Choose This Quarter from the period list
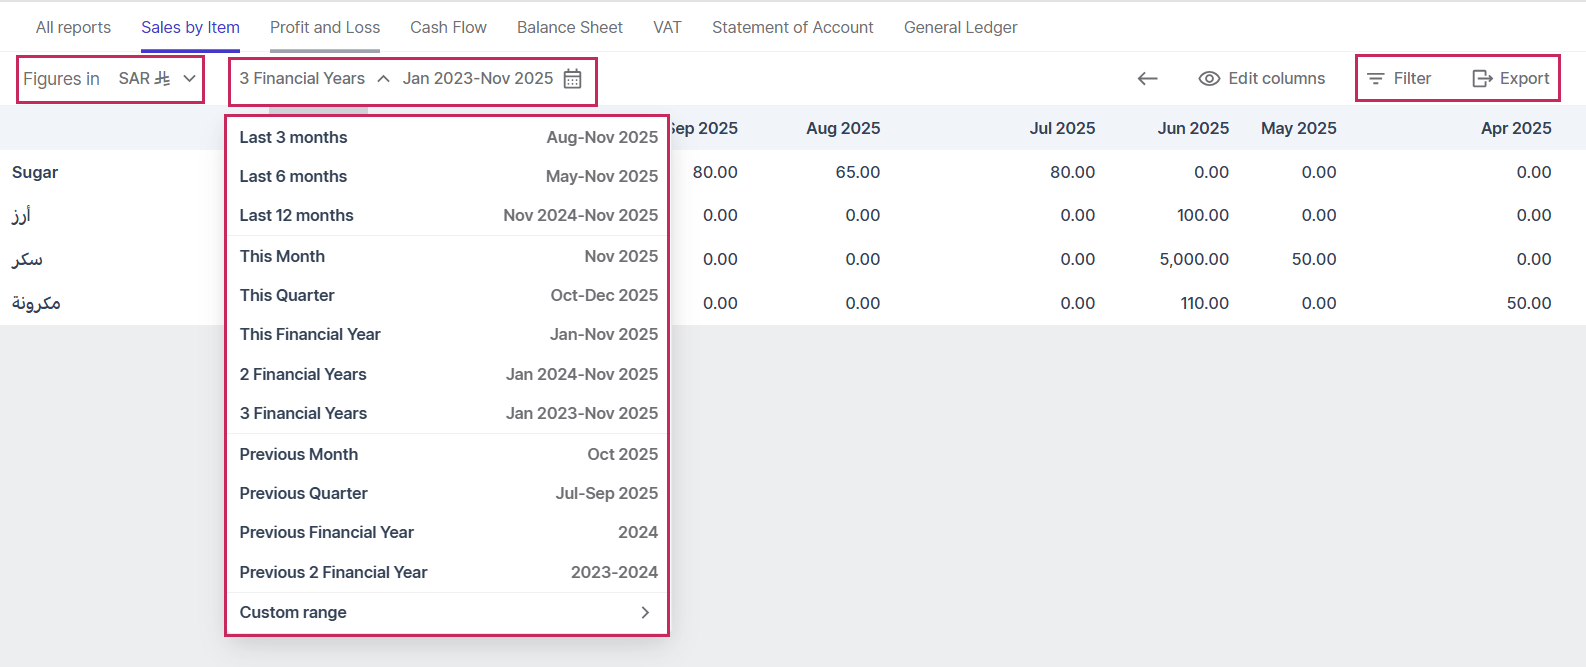The image size is (1586, 667). click(287, 295)
